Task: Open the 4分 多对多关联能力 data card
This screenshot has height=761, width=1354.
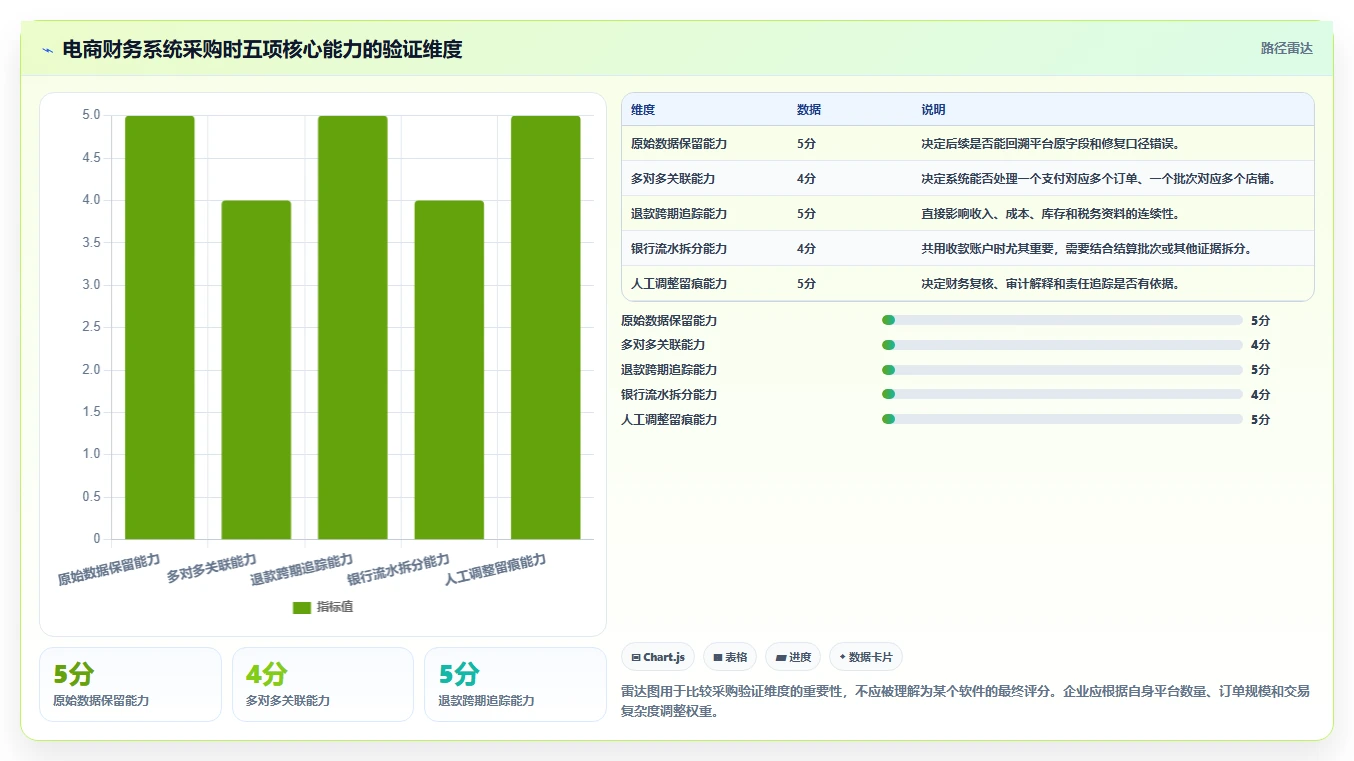Action: (x=322, y=684)
